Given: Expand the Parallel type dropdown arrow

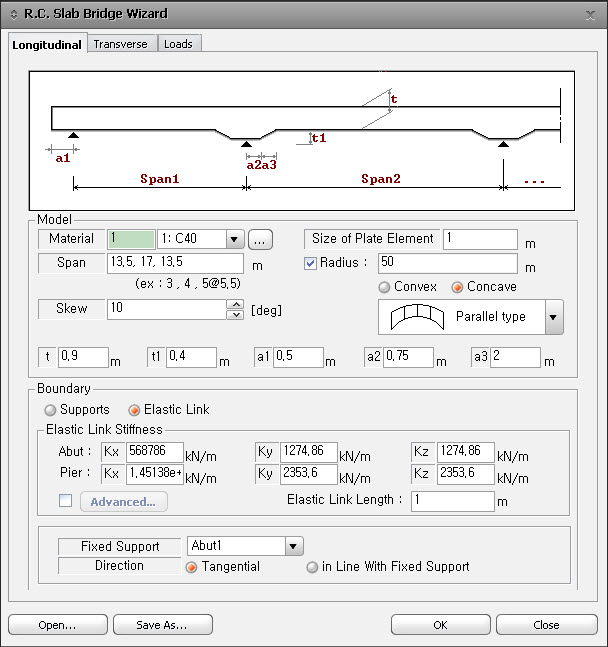Looking at the screenshot, I should (x=553, y=317).
